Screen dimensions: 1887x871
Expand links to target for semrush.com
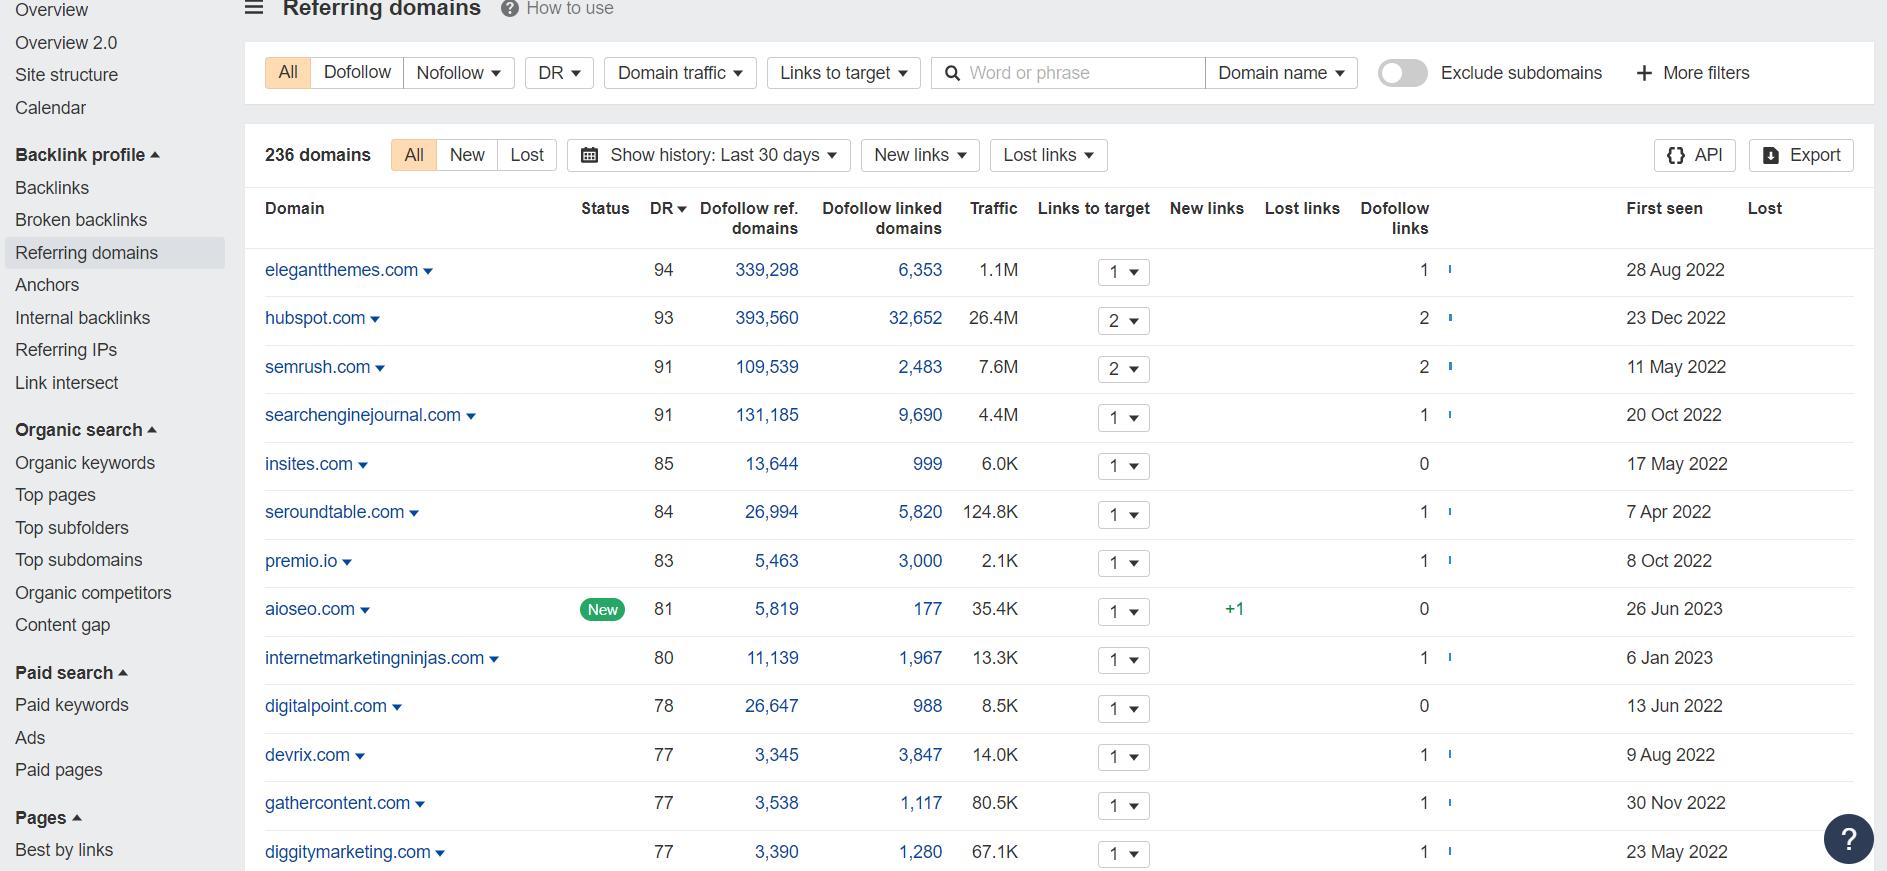(1124, 369)
